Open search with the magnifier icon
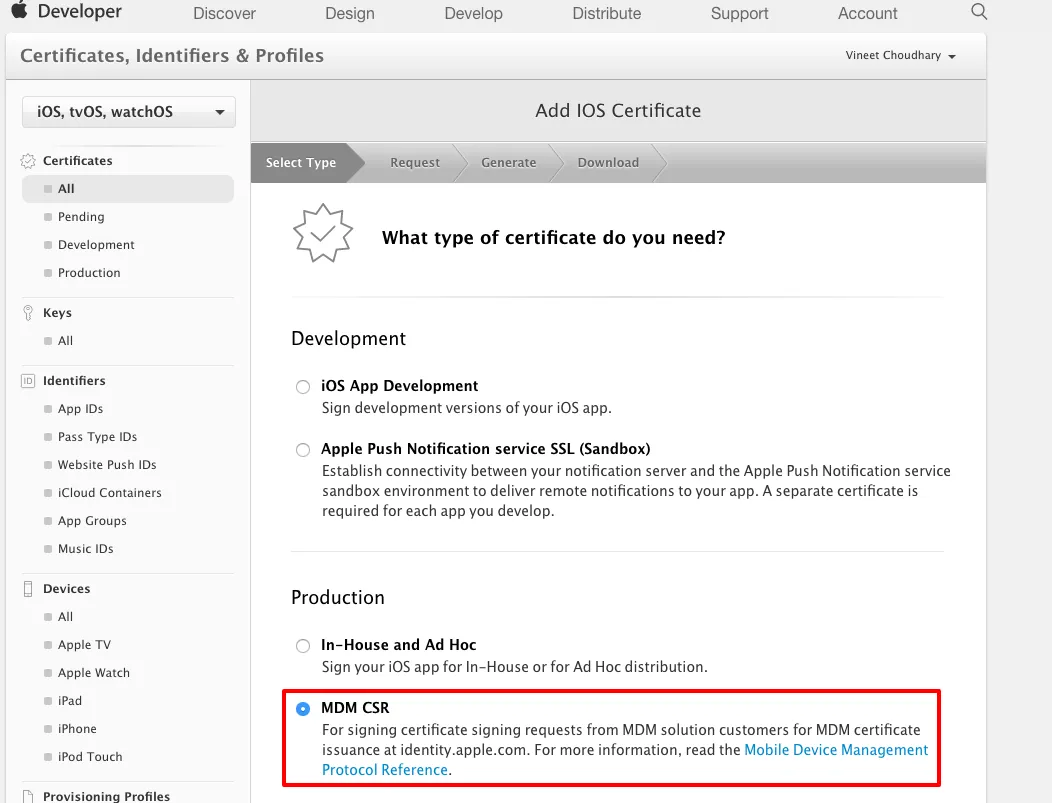This screenshot has width=1052, height=803. coord(979,12)
